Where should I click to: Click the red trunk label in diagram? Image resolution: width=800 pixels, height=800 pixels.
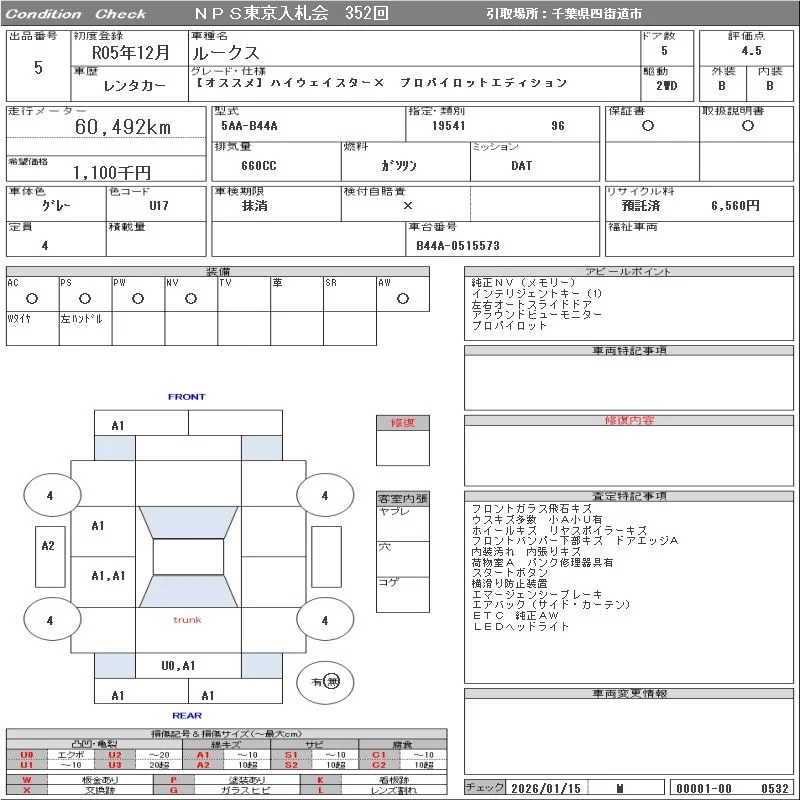click(x=187, y=620)
